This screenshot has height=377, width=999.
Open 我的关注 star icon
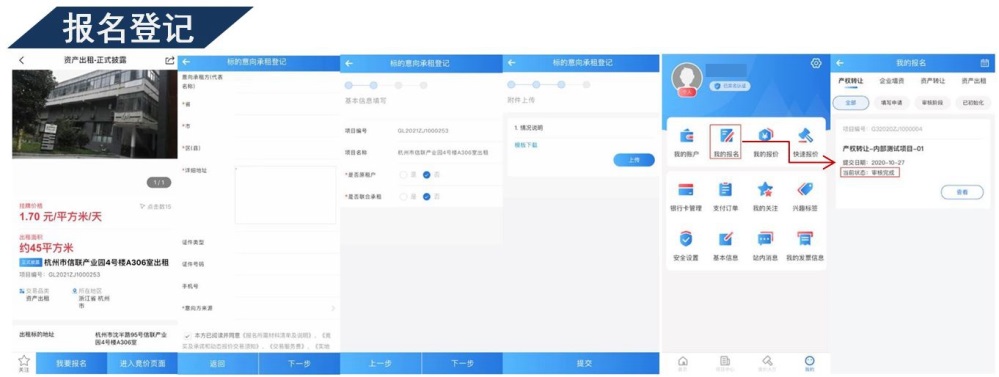[765, 189]
